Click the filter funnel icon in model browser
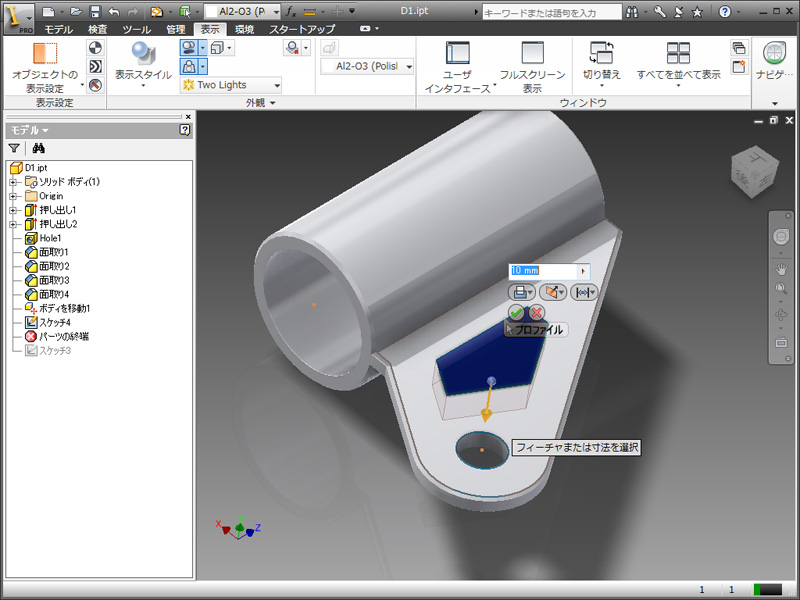 (14, 148)
